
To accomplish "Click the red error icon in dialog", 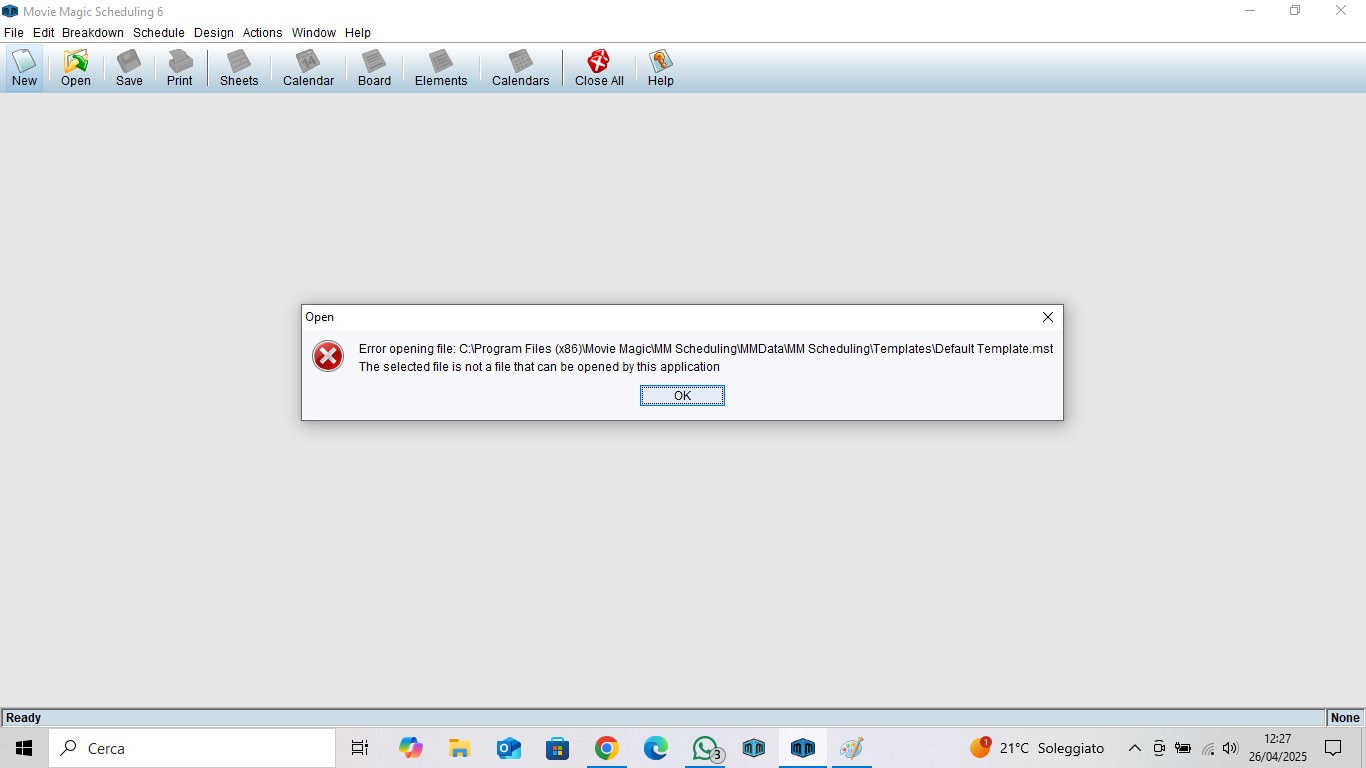I will point(328,356).
